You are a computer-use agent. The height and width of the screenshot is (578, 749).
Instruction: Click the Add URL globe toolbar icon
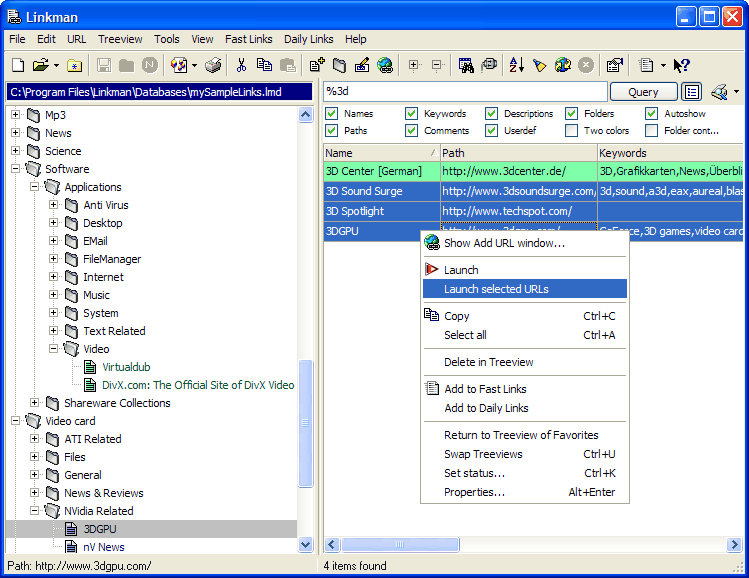coord(385,65)
